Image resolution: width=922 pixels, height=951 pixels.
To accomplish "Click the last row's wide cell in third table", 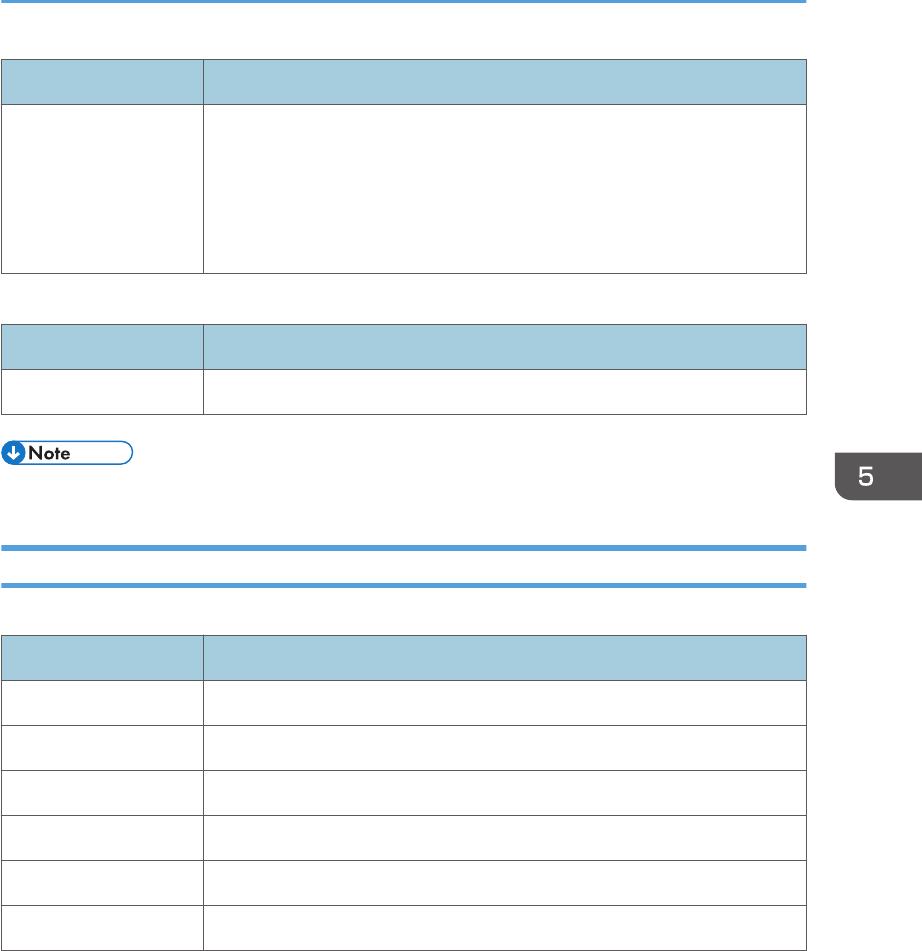I will click(505, 928).
